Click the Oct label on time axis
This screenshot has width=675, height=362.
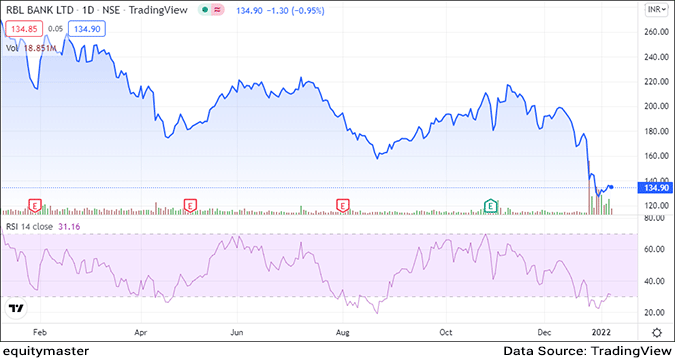tap(446, 332)
